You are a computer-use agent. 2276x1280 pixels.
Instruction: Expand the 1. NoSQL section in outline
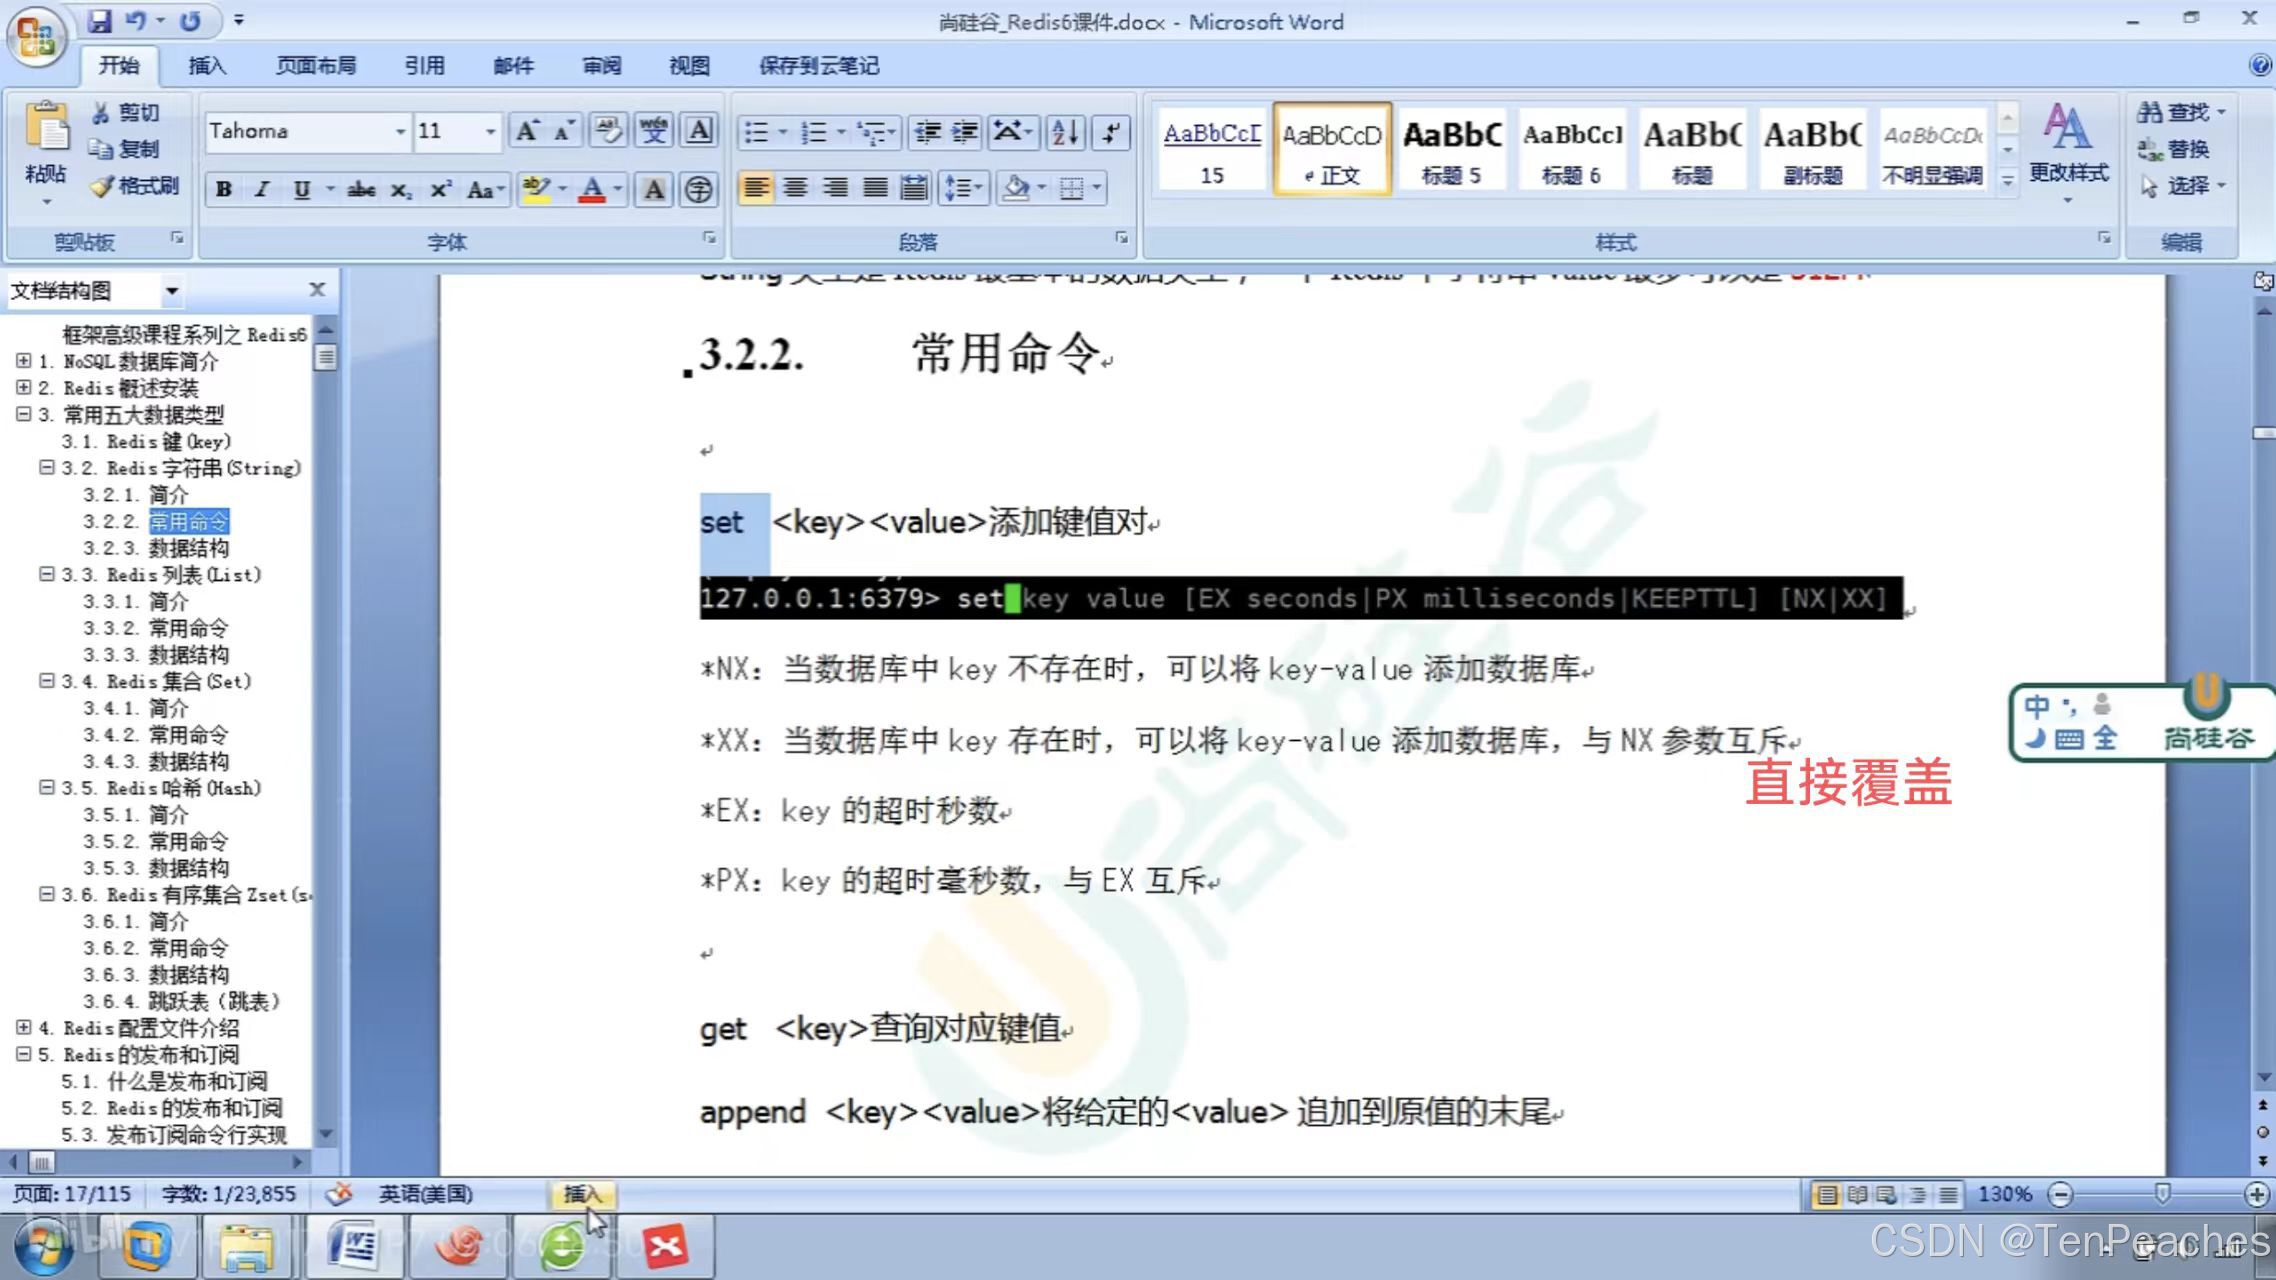23,360
